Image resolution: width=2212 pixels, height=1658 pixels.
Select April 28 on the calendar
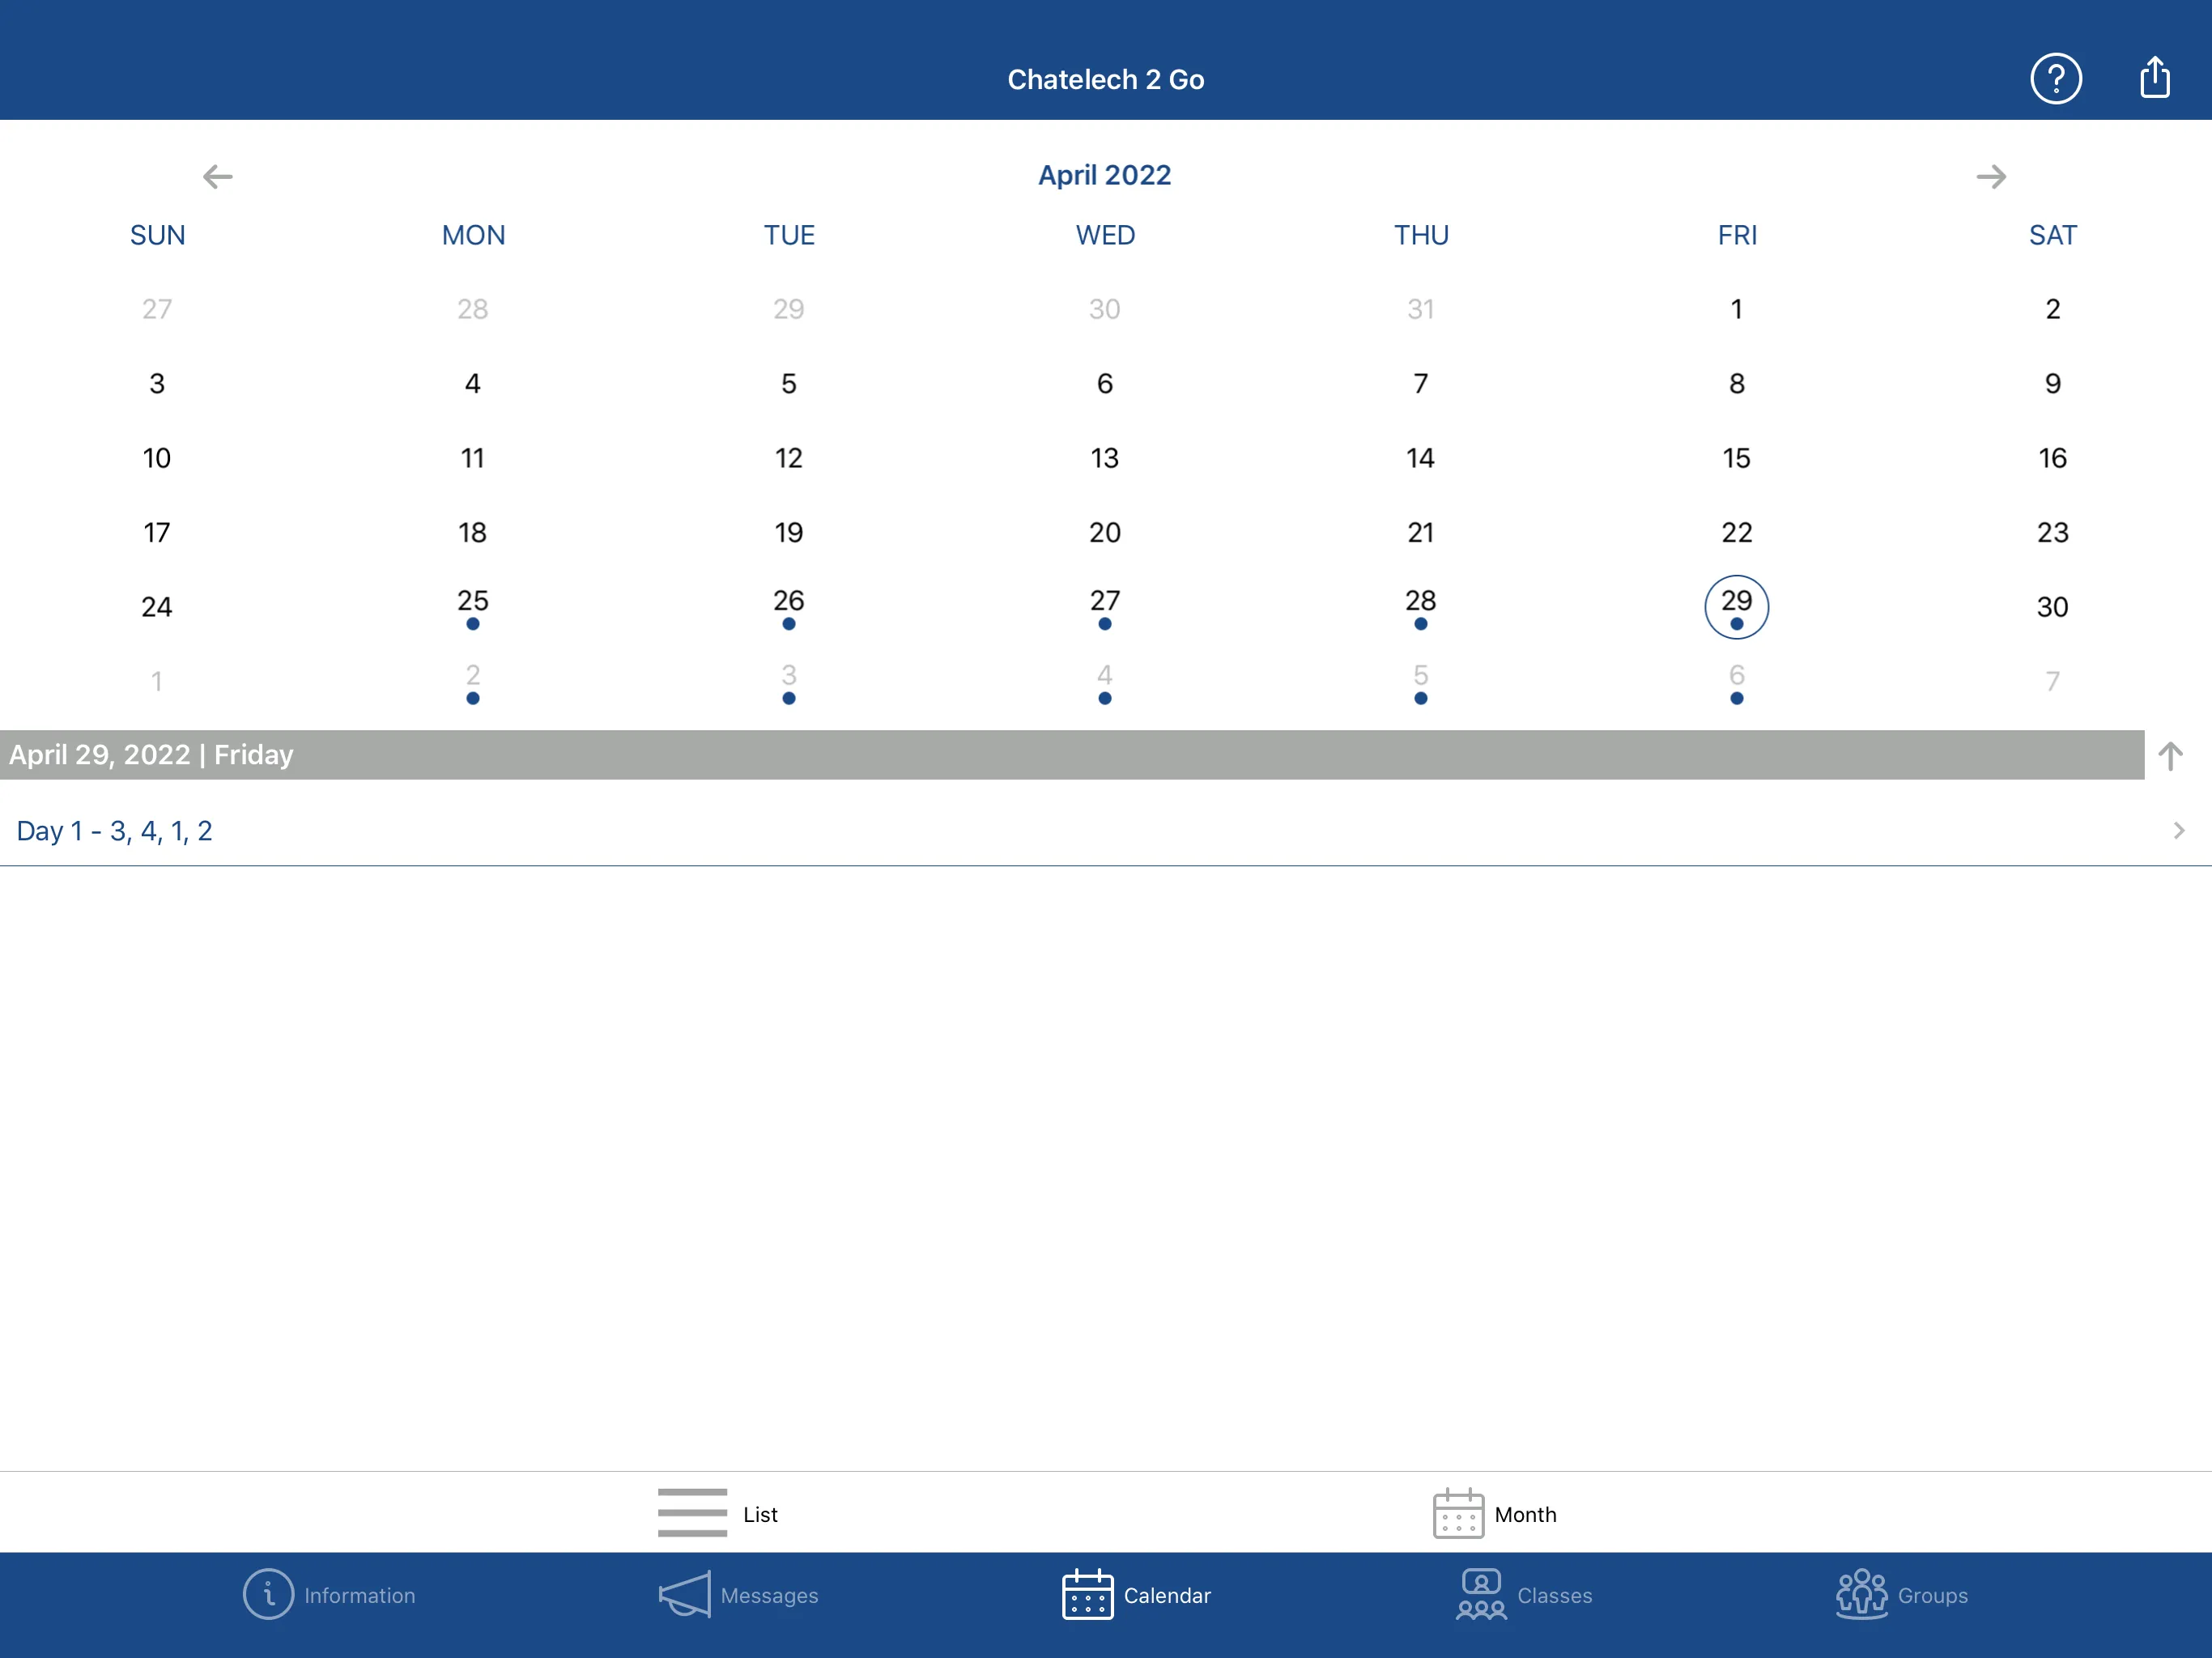[x=1420, y=606]
